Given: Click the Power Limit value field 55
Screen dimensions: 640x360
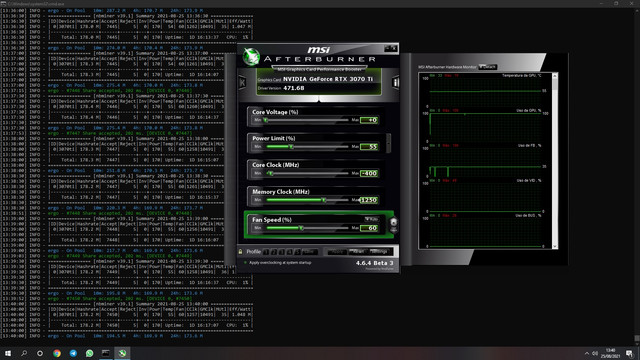Looking at the screenshot, I should point(369,147).
